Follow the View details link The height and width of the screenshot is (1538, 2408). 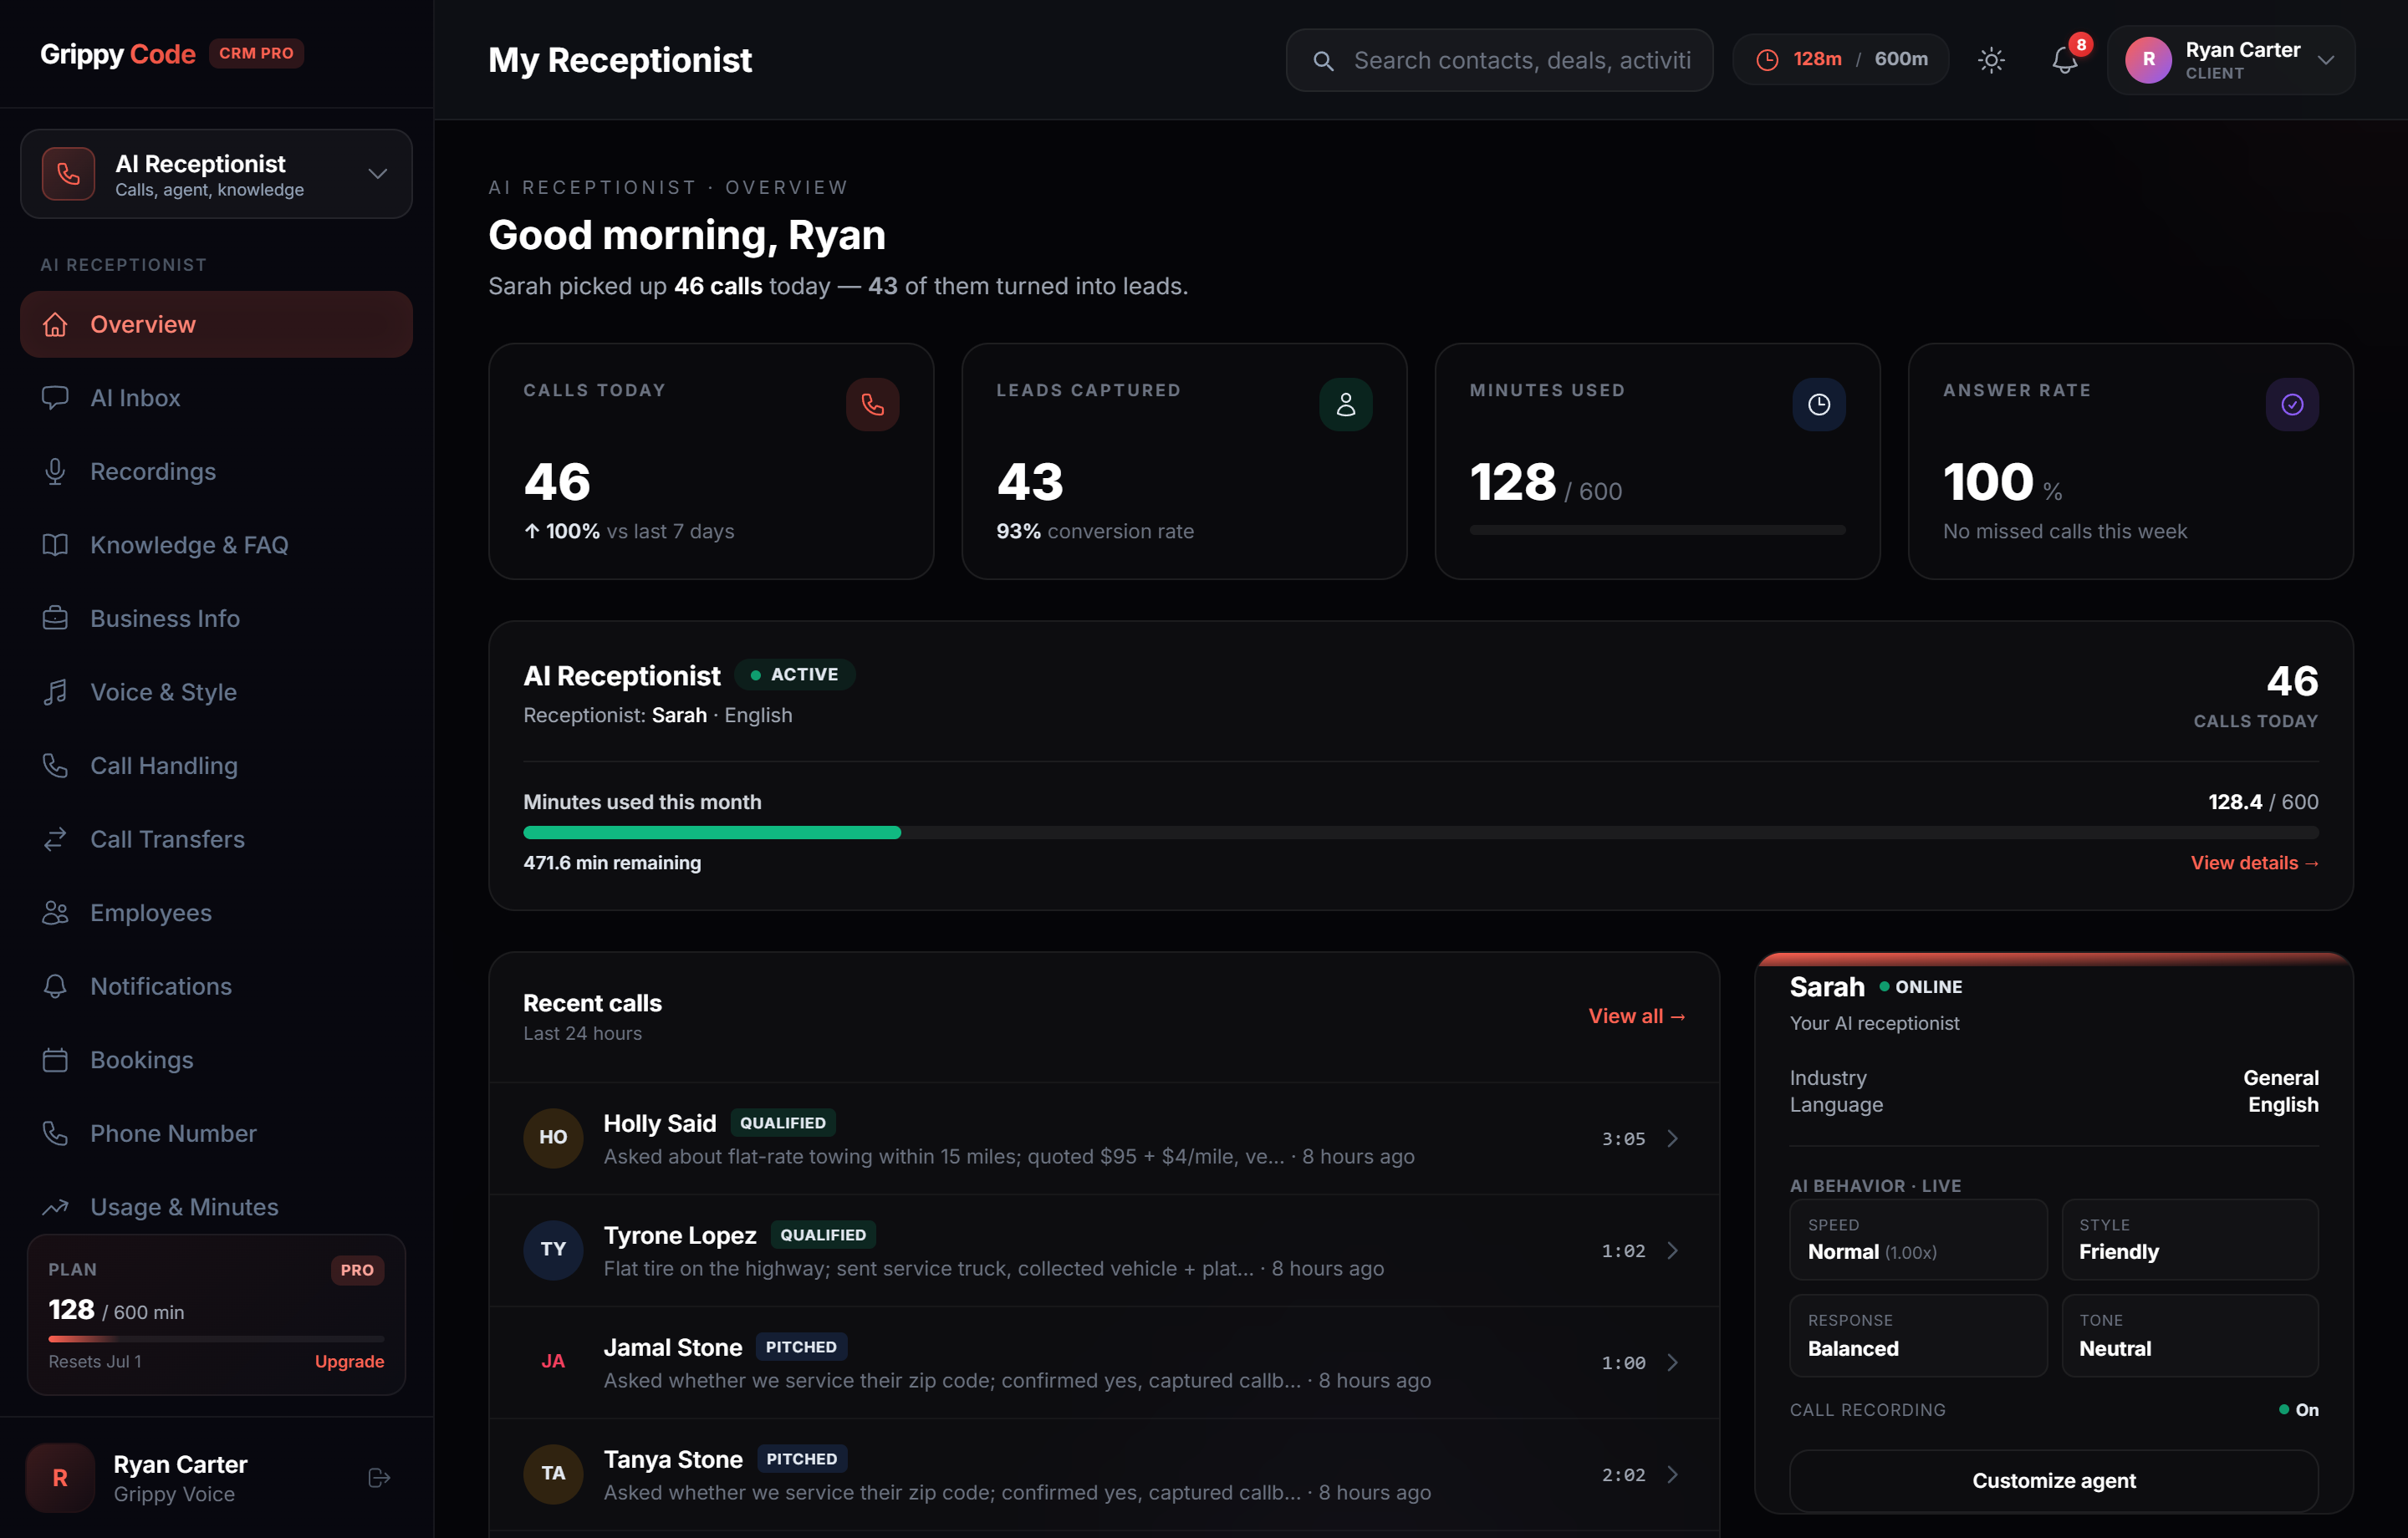coord(2254,862)
